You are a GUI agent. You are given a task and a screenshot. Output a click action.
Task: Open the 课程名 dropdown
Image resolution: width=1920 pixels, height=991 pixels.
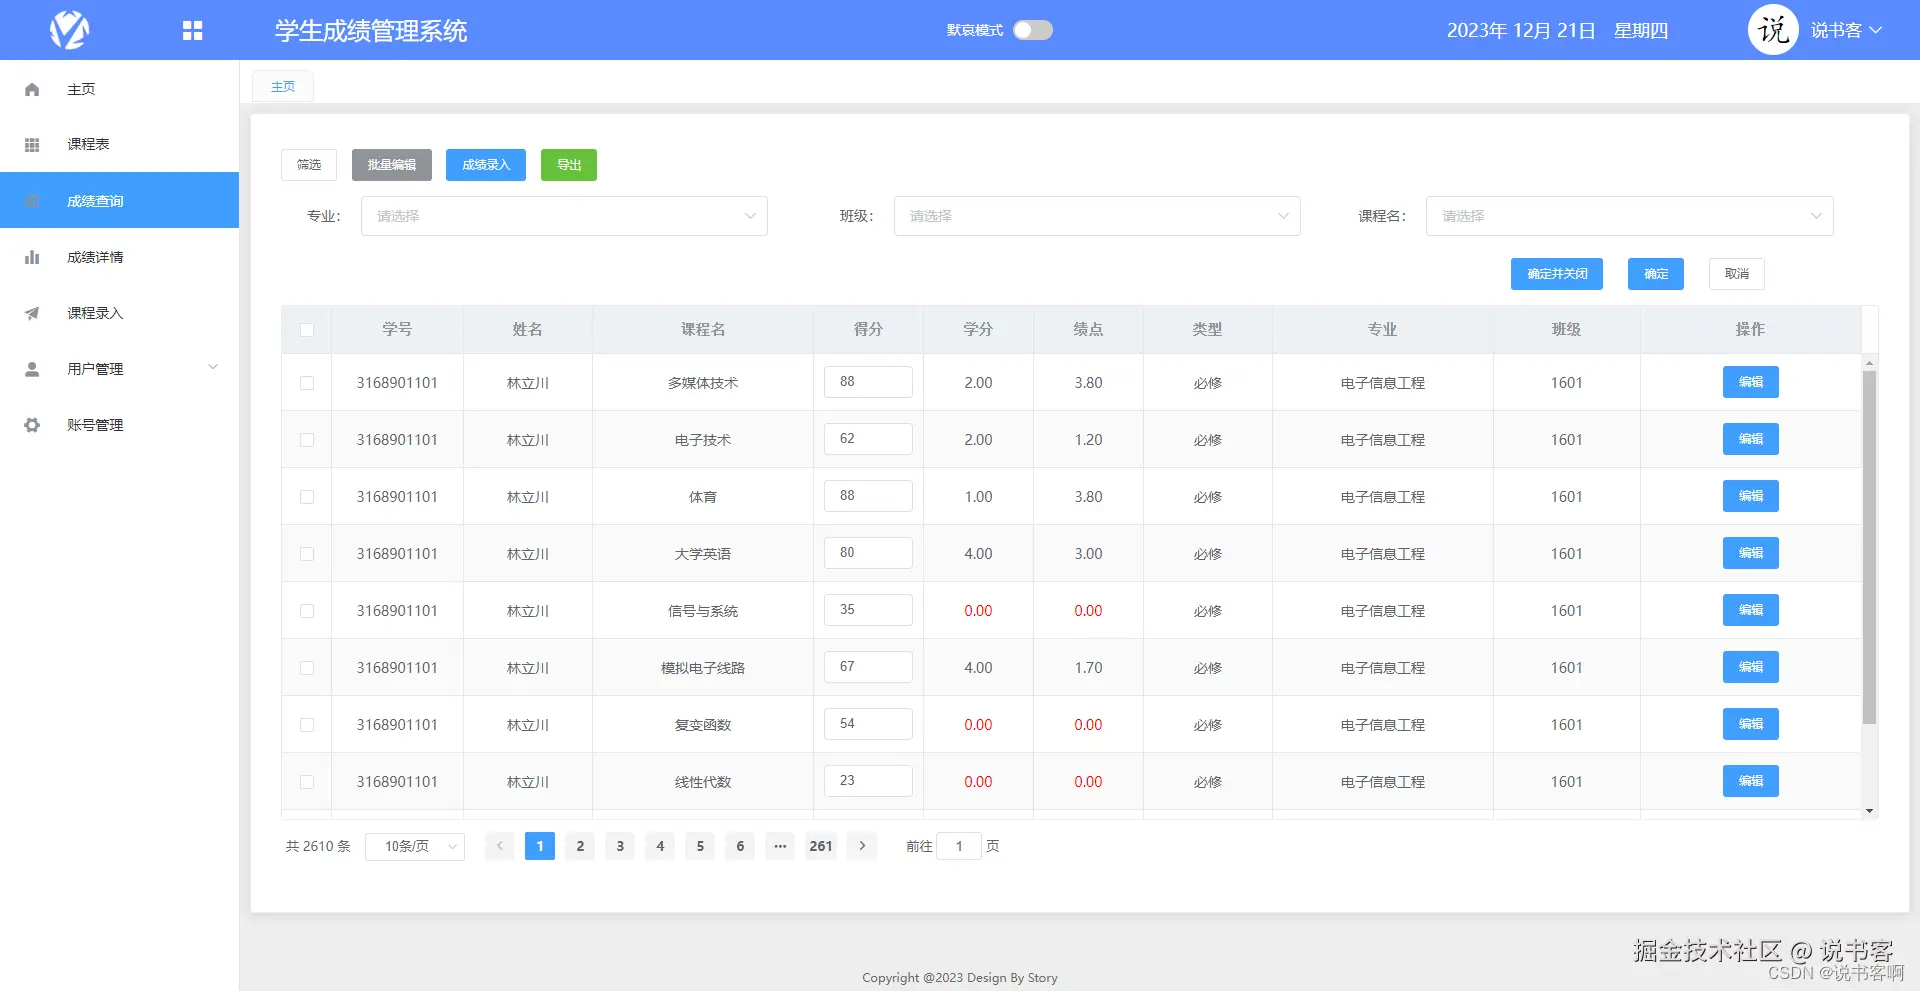[x=1629, y=216]
